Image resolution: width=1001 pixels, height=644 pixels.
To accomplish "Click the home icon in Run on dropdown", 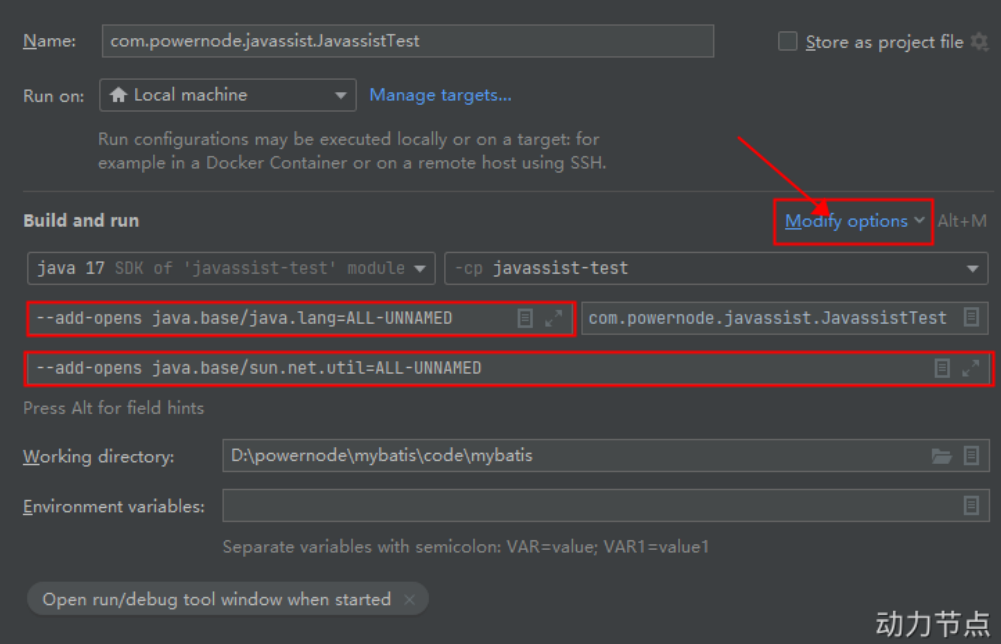I will 117,95.
